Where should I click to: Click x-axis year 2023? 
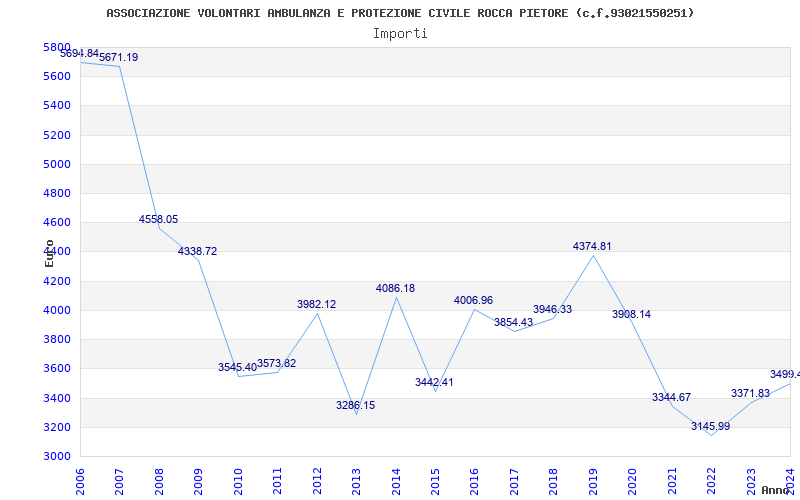[751, 482]
